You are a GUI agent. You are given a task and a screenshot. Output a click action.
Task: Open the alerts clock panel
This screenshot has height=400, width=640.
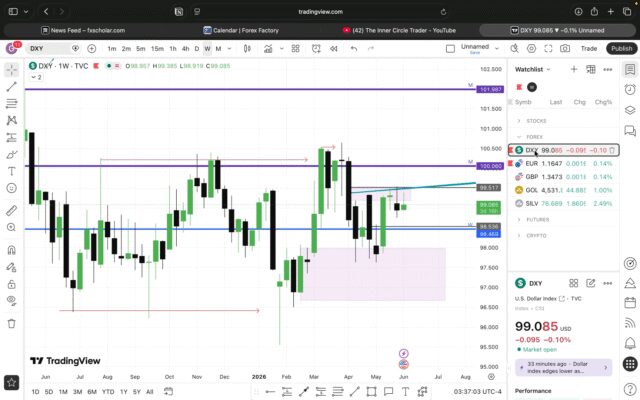point(630,89)
